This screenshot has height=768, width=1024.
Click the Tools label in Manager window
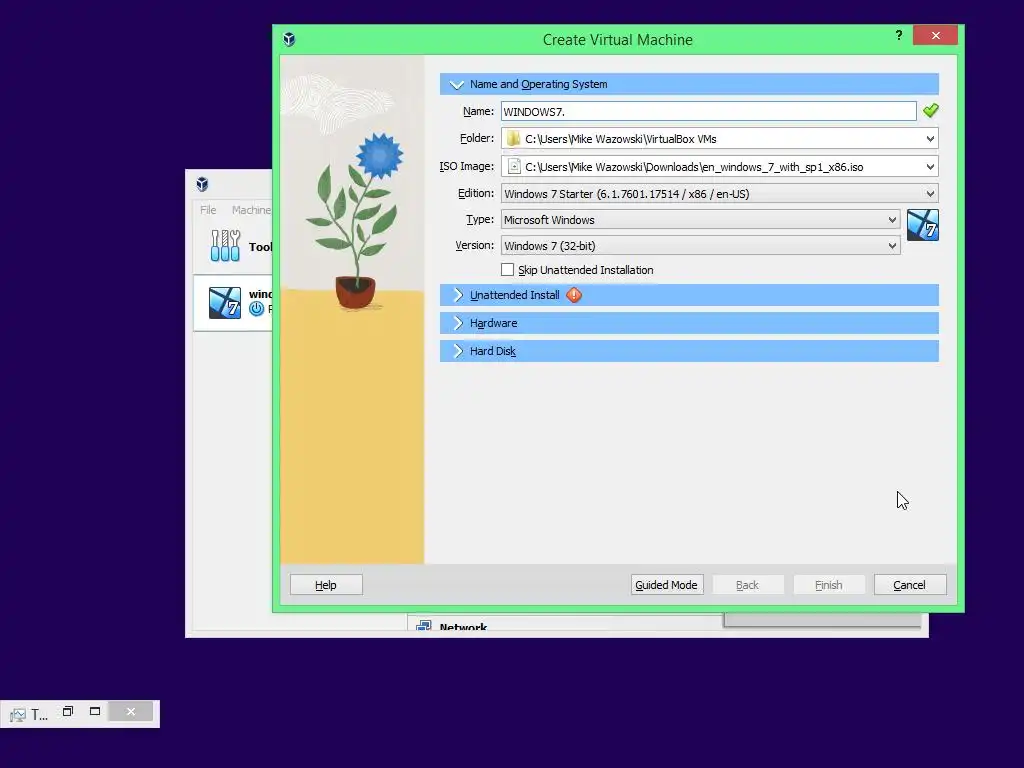260,247
